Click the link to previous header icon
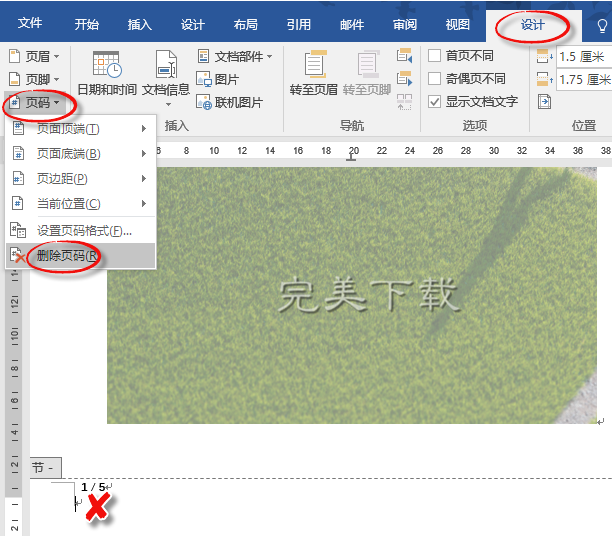The height and width of the screenshot is (536, 612). click(404, 102)
